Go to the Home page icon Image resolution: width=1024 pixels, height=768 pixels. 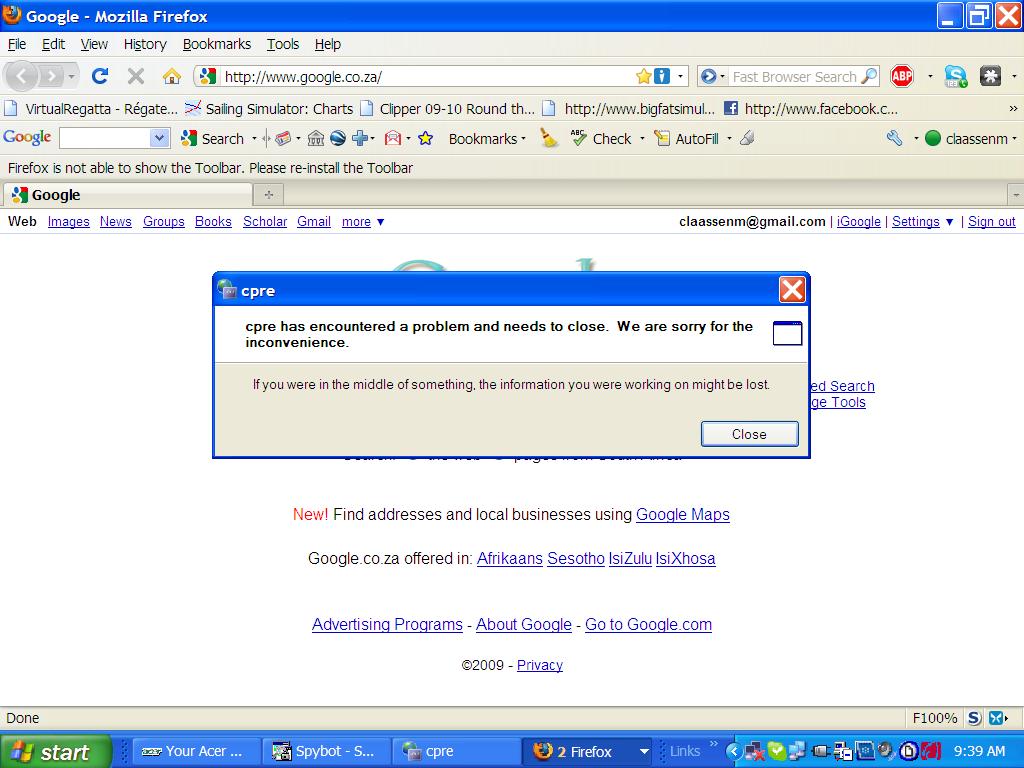tap(172, 76)
